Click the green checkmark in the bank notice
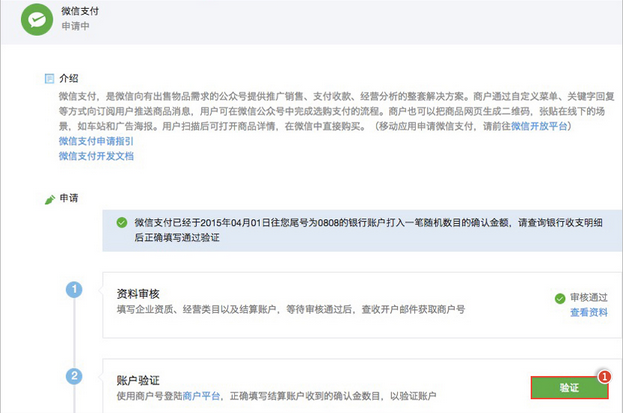 pyautogui.click(x=122, y=222)
